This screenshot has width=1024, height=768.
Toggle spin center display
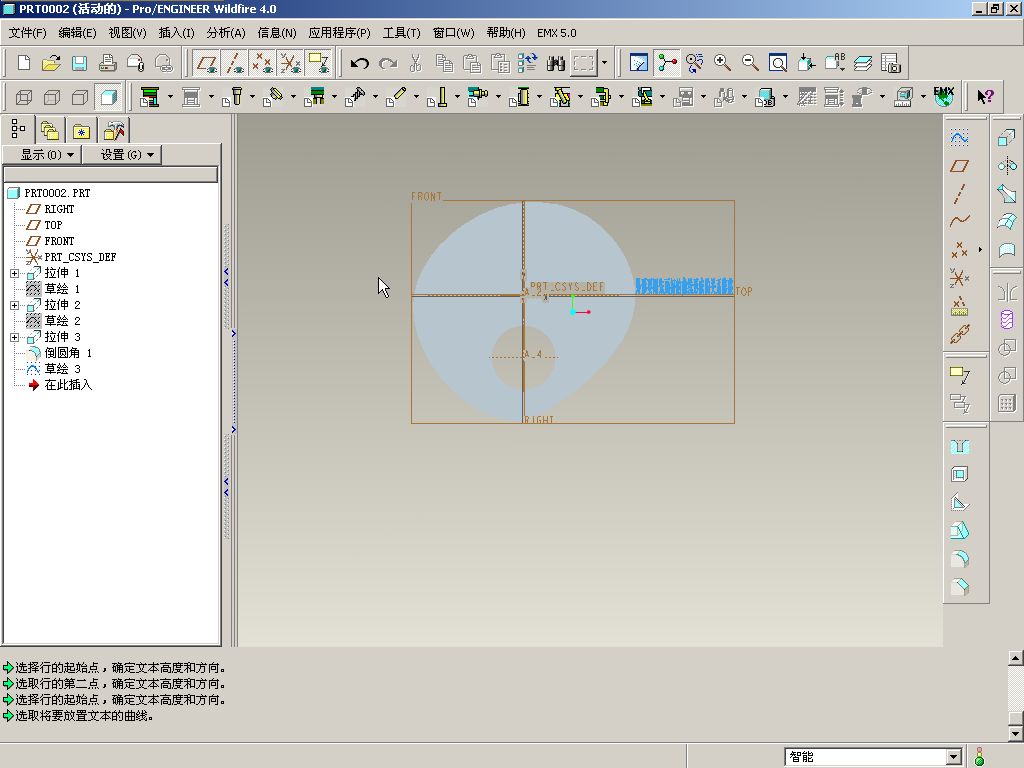(667, 63)
